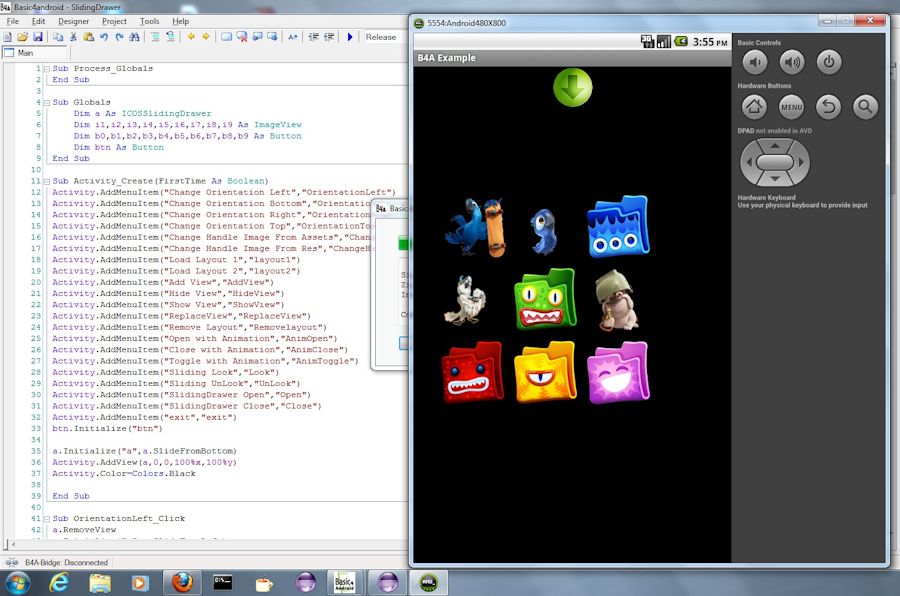This screenshot has height=596, width=900.
Task: Click the emulator power button
Action: [x=829, y=62]
